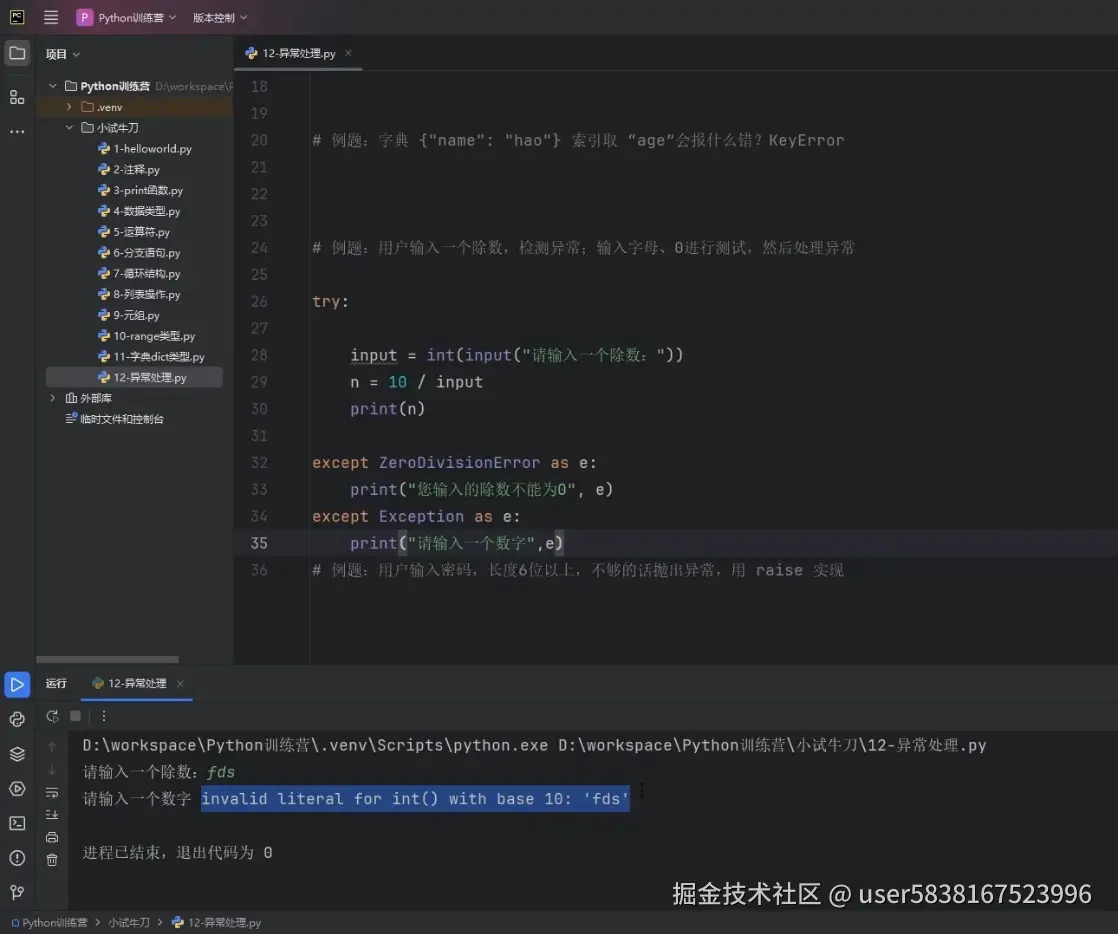Click the PyCharm logo icon
Screen dimensions: 1118x934
coord(17,17)
